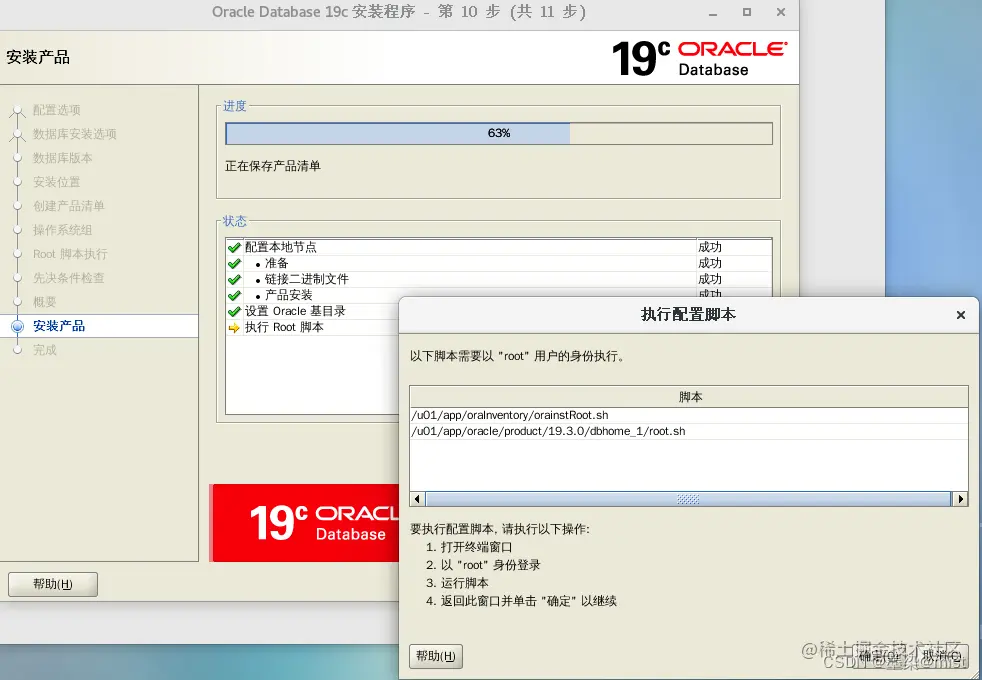The image size is (982, 680).
Task: Click the 帮助 button in the installer window
Action: pyautogui.click(x=53, y=584)
